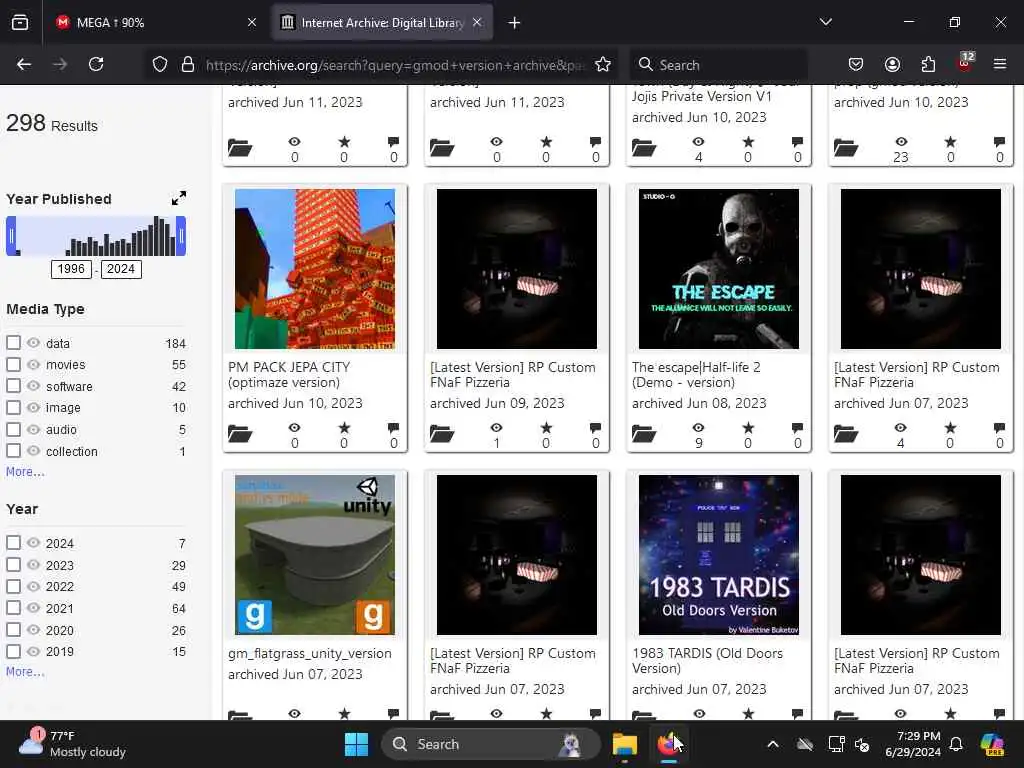Check the data media type box
This screenshot has width=1024, height=768.
point(13,342)
